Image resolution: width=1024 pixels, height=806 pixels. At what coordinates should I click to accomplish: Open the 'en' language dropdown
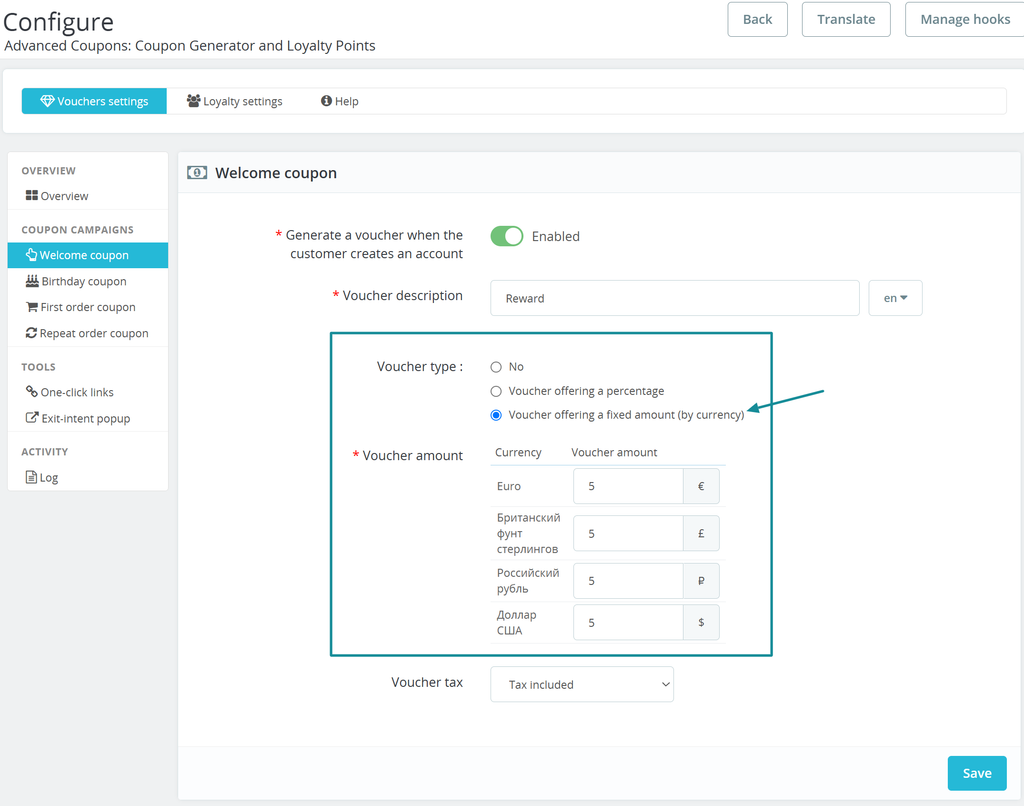[x=895, y=298]
